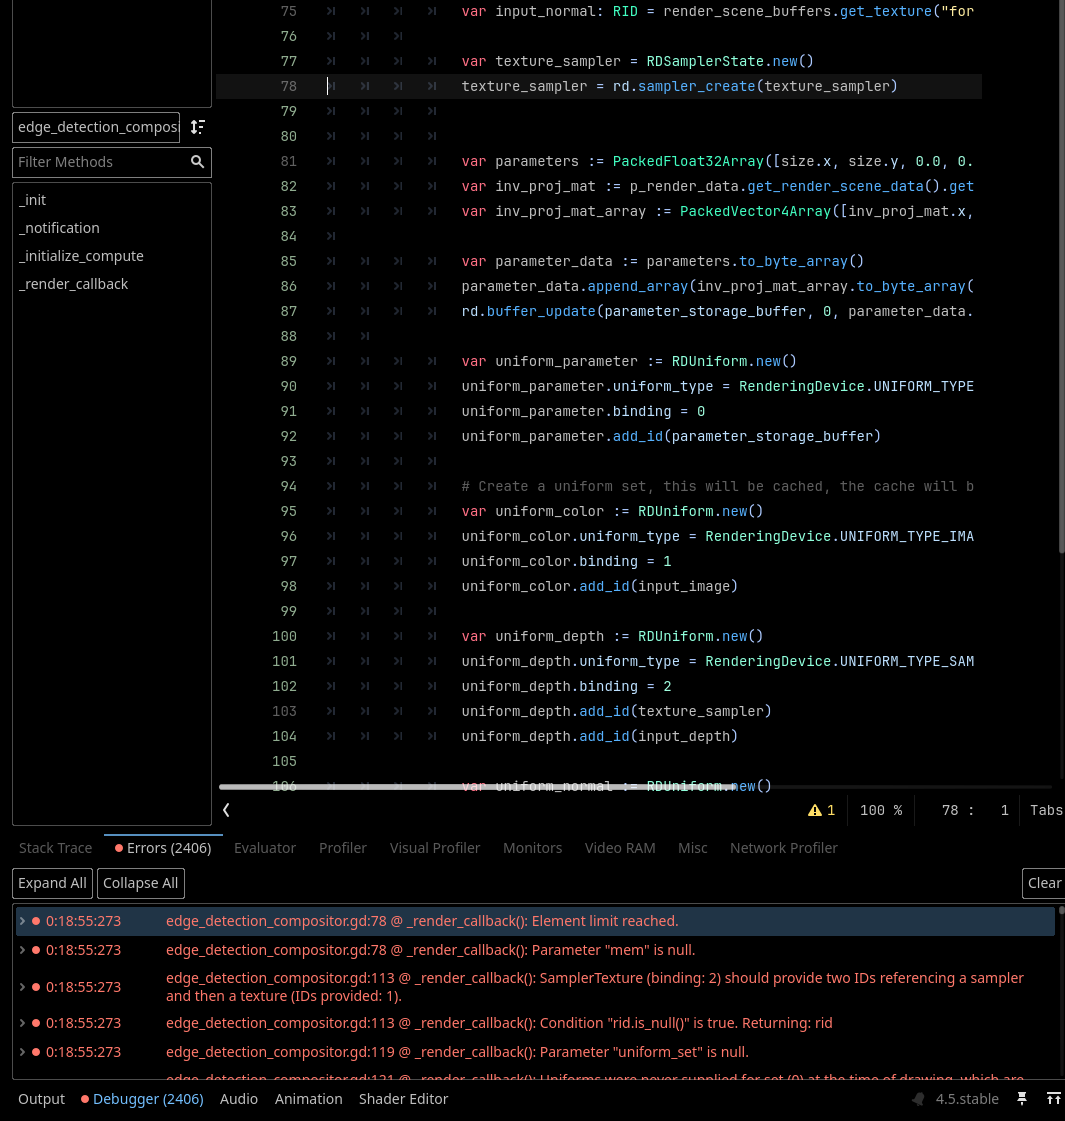Click the search magnifier in Filter Methods
Screen dimensions: 1065x1121
coord(198,162)
